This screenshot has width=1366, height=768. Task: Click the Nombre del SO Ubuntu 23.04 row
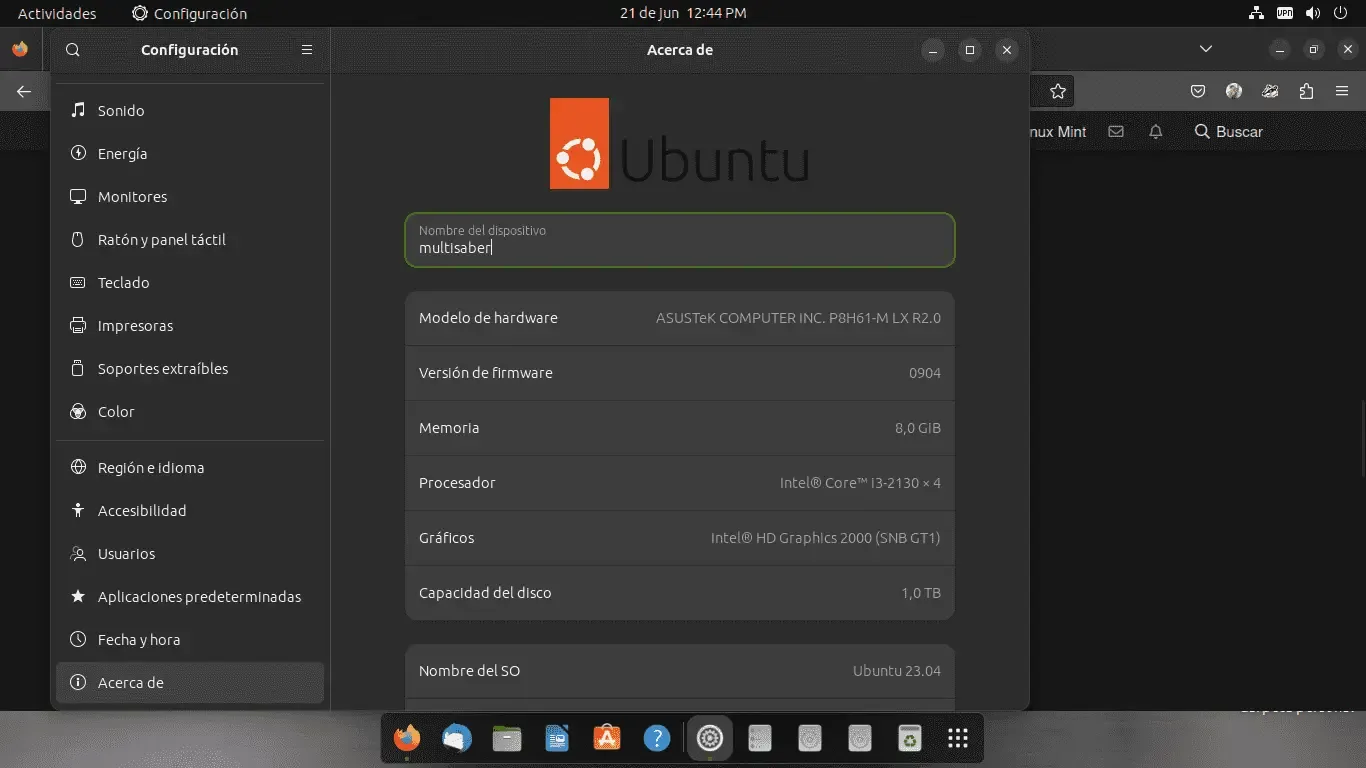click(680, 671)
